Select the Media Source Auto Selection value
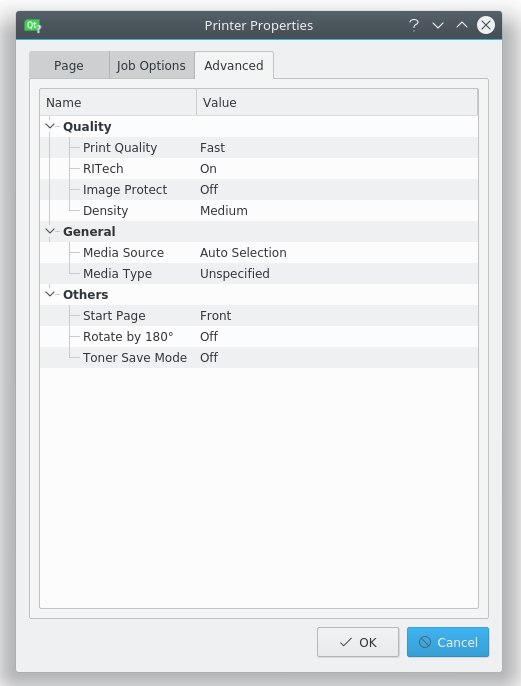 tap(243, 252)
